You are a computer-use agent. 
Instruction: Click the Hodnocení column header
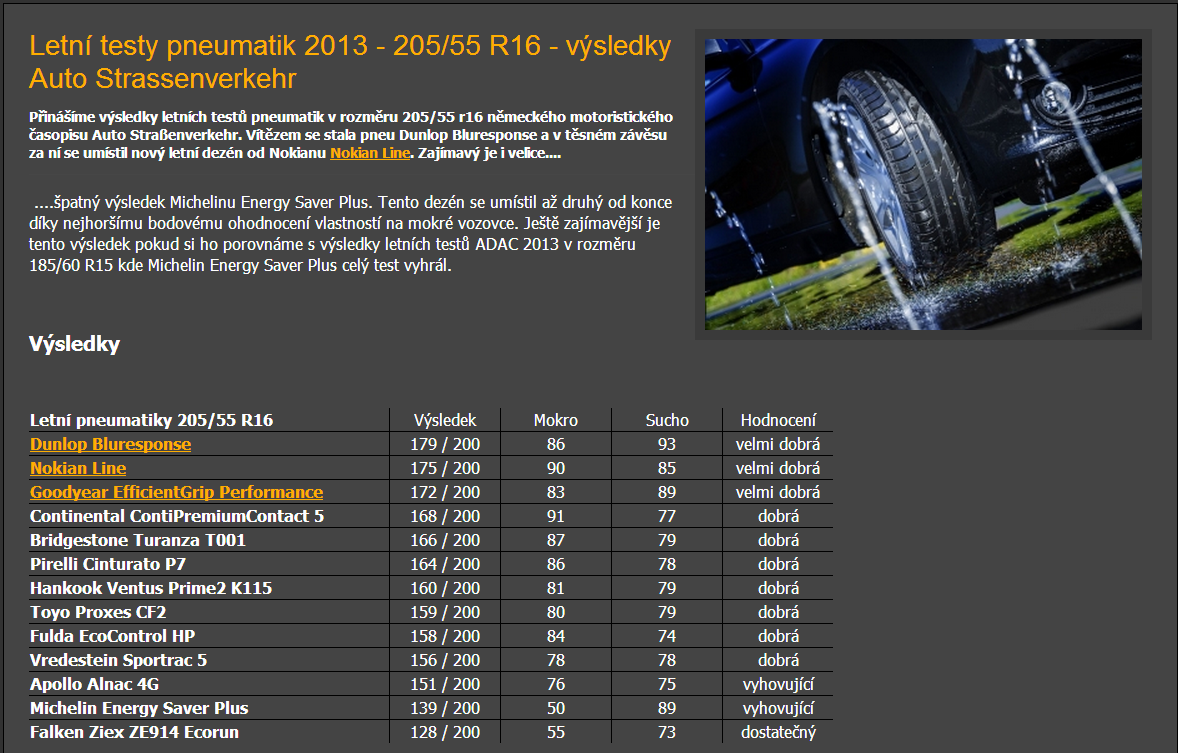tap(778, 420)
